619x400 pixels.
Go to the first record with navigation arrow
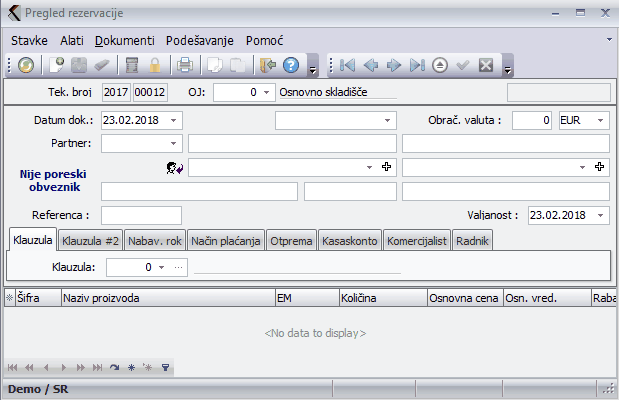[347, 66]
